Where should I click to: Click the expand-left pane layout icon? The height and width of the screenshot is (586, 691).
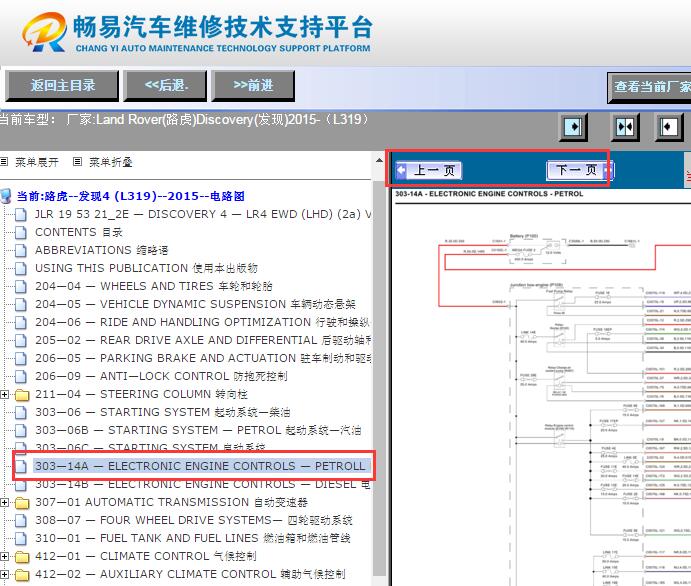(669, 127)
